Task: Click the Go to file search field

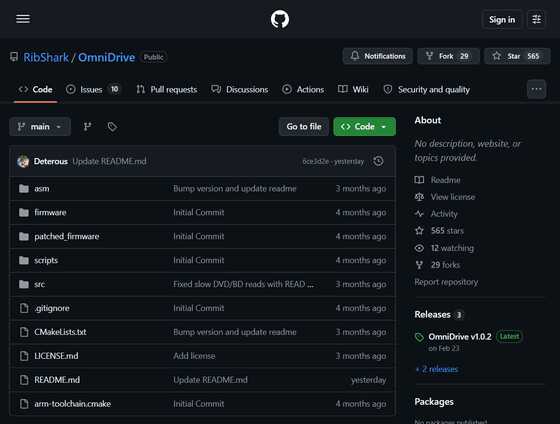Action: [x=304, y=126]
